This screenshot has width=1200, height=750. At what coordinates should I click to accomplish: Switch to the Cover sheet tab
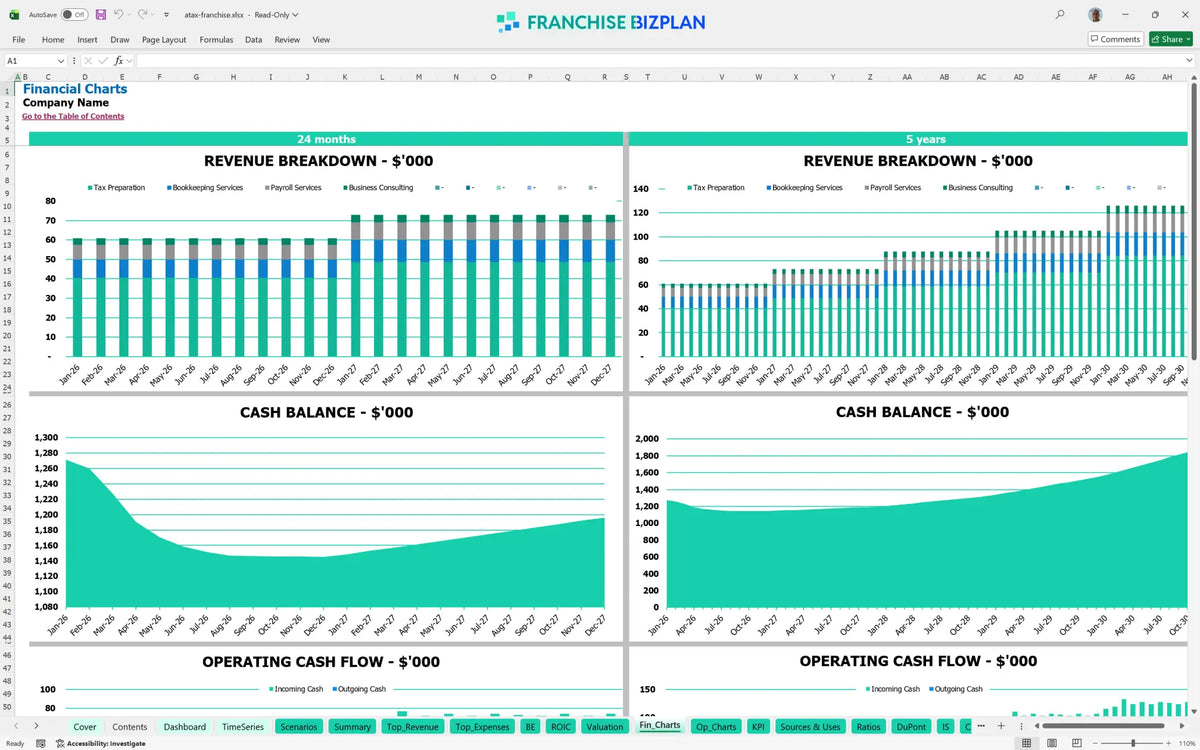pyautogui.click(x=85, y=727)
